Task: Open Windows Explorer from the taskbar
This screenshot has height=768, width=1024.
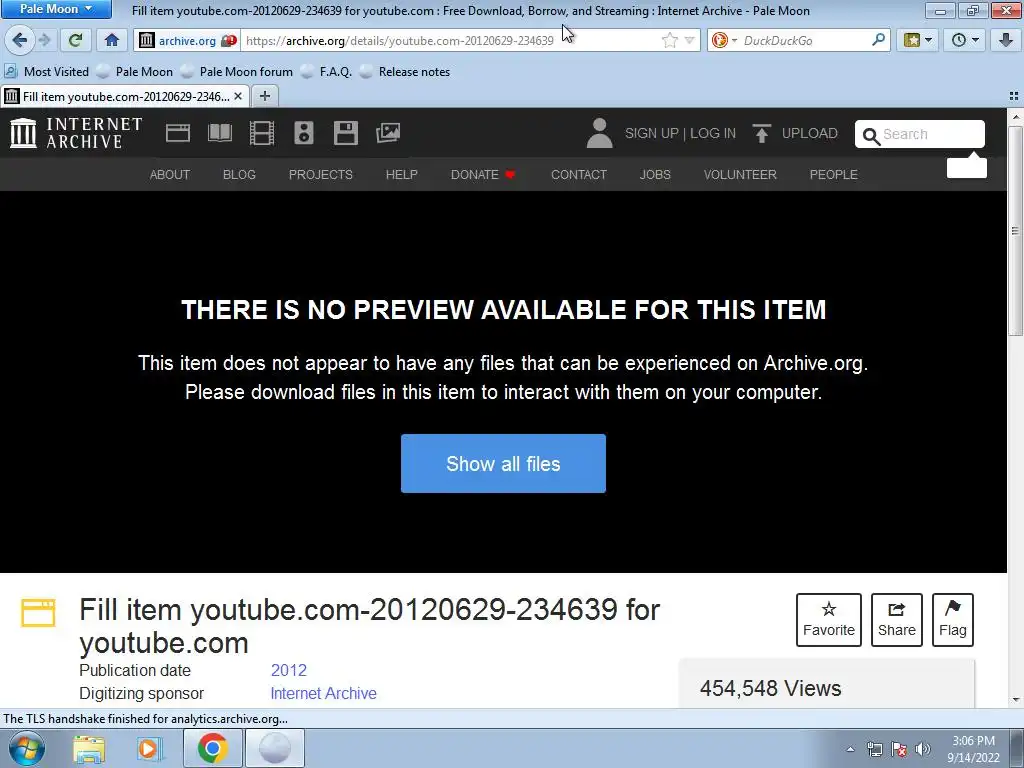Action: click(x=89, y=748)
